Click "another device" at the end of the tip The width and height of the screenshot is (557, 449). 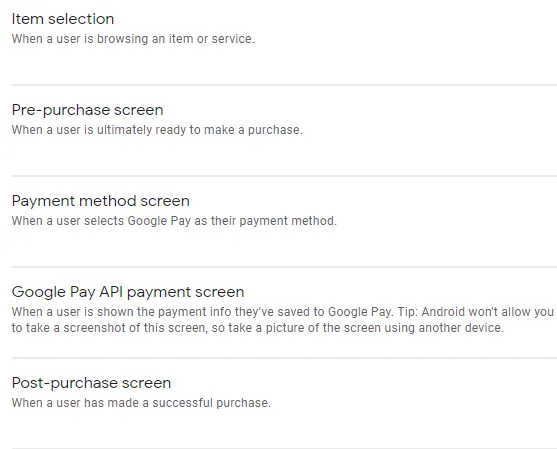click(461, 328)
